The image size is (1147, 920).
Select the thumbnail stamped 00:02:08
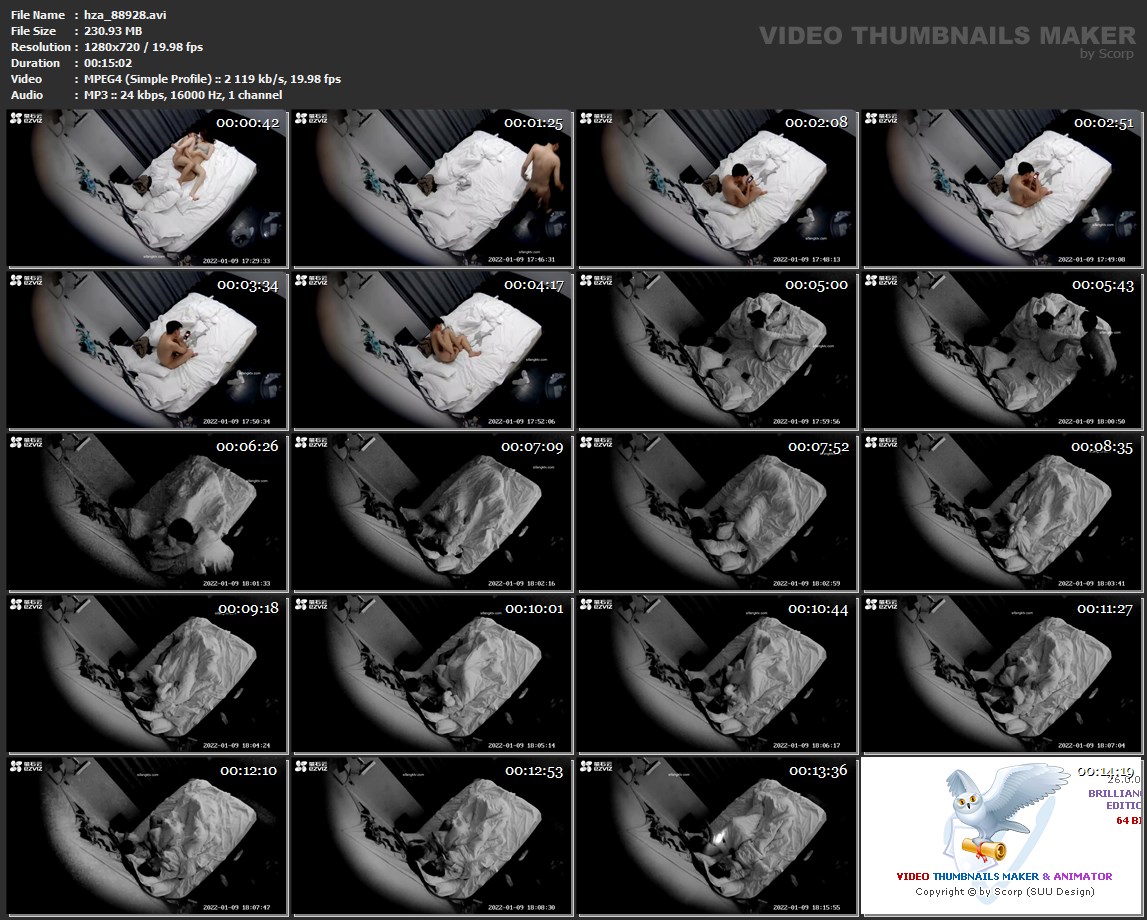coord(718,189)
